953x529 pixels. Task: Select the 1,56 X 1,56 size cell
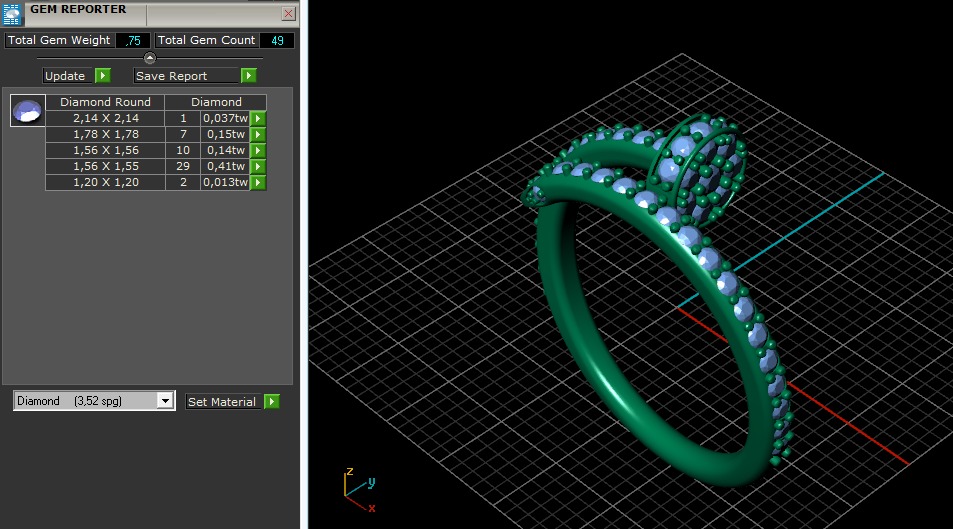click(105, 150)
